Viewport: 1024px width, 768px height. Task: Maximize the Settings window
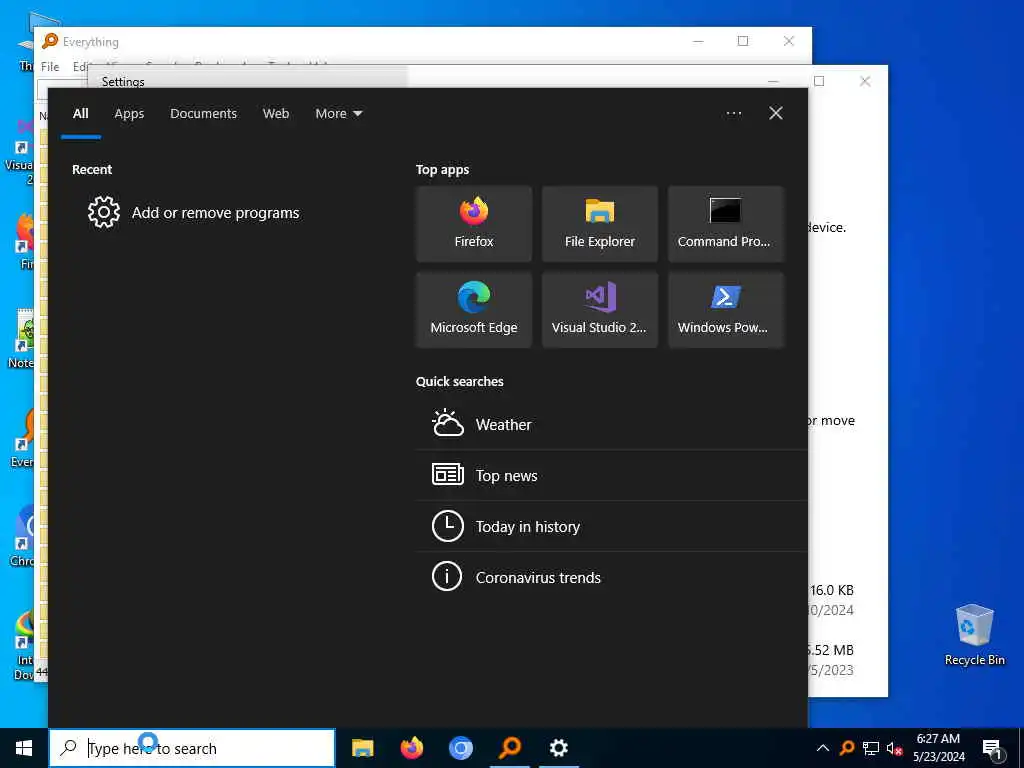819,81
